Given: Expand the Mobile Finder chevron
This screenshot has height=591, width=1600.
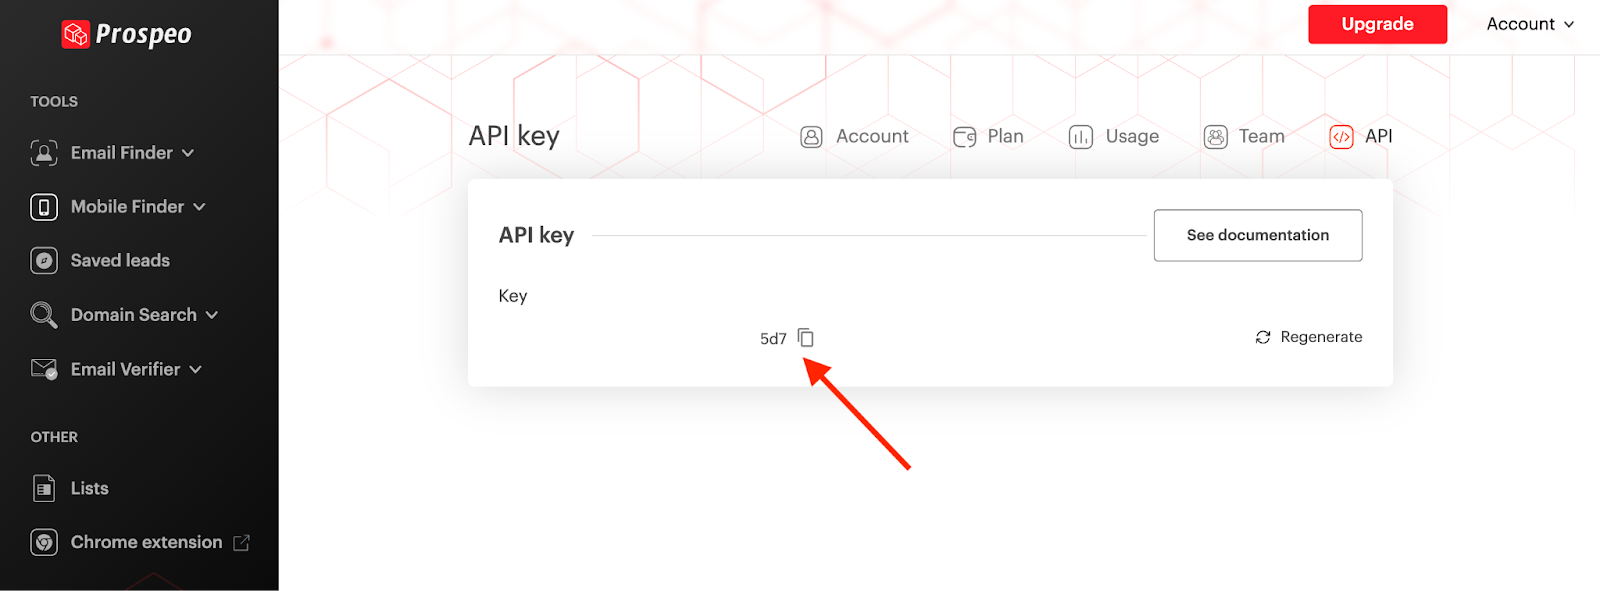Looking at the screenshot, I should click(x=199, y=207).
